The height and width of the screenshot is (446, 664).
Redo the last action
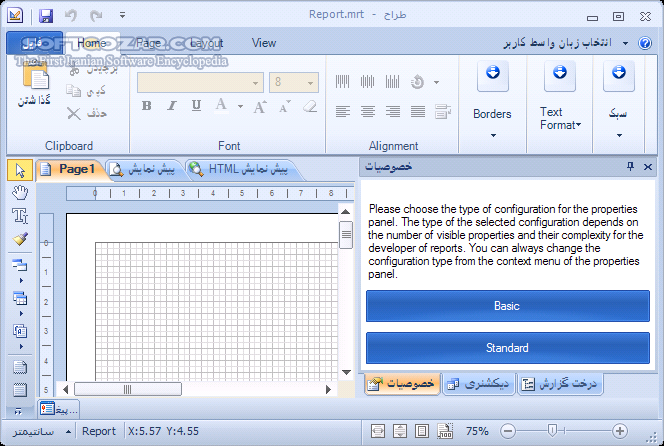click(96, 16)
